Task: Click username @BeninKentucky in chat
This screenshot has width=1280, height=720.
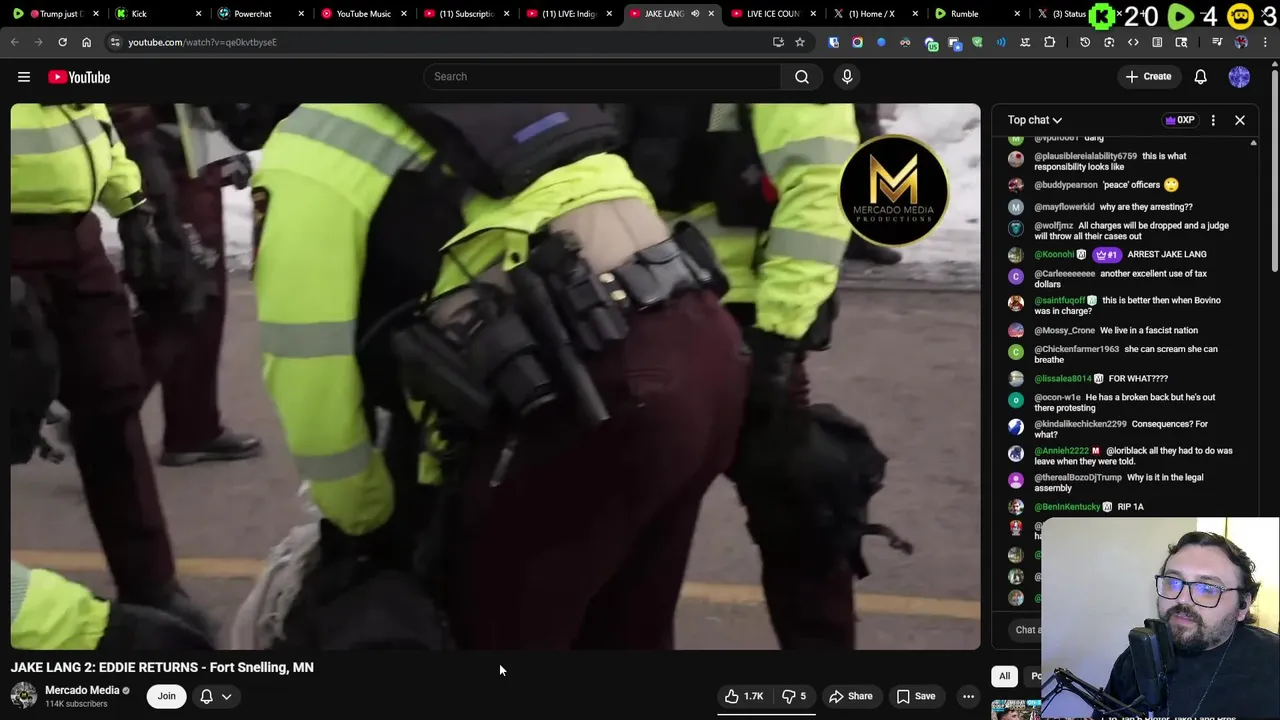Action: click(1067, 507)
